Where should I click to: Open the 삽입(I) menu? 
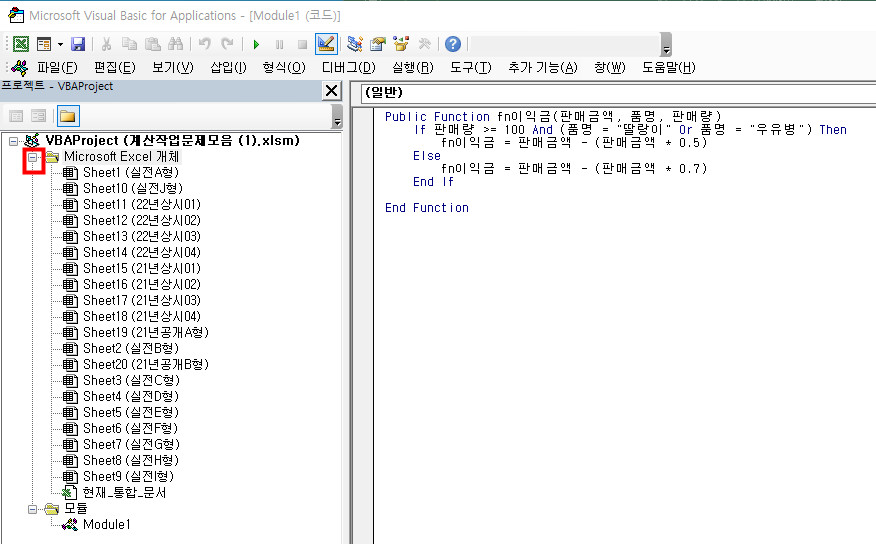[228, 68]
